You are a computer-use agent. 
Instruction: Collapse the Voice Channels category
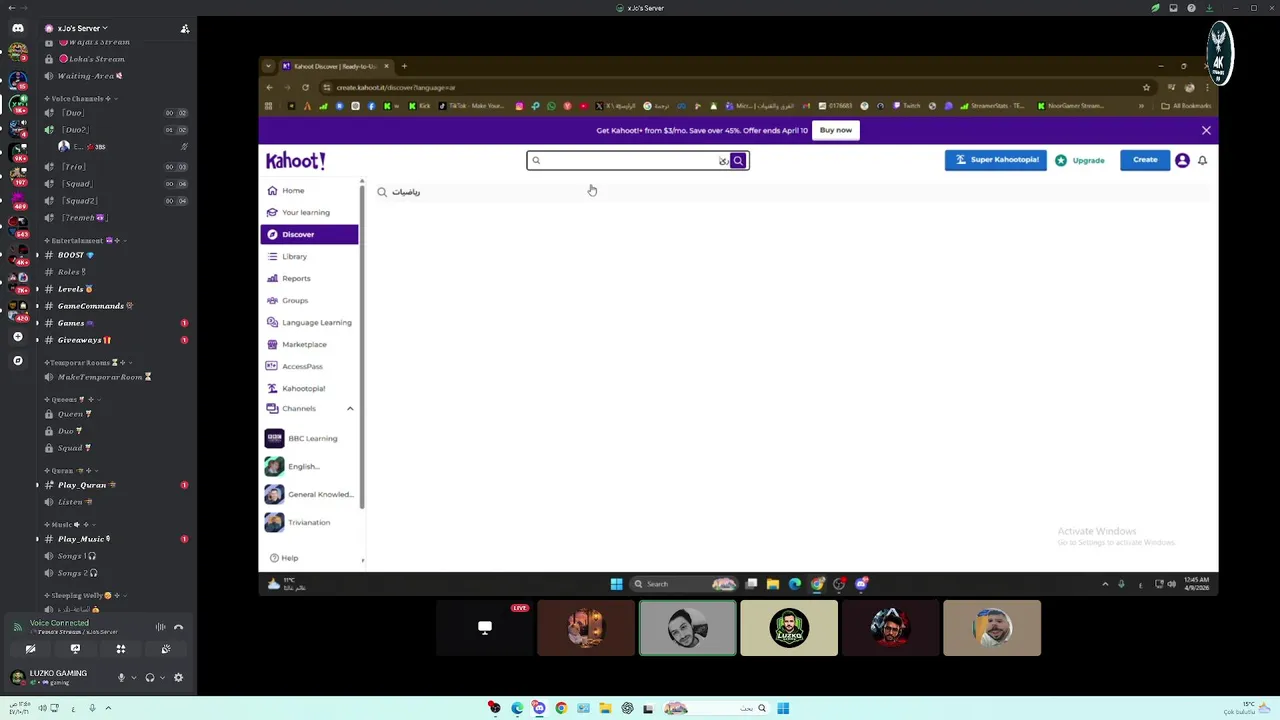click(x=82, y=98)
